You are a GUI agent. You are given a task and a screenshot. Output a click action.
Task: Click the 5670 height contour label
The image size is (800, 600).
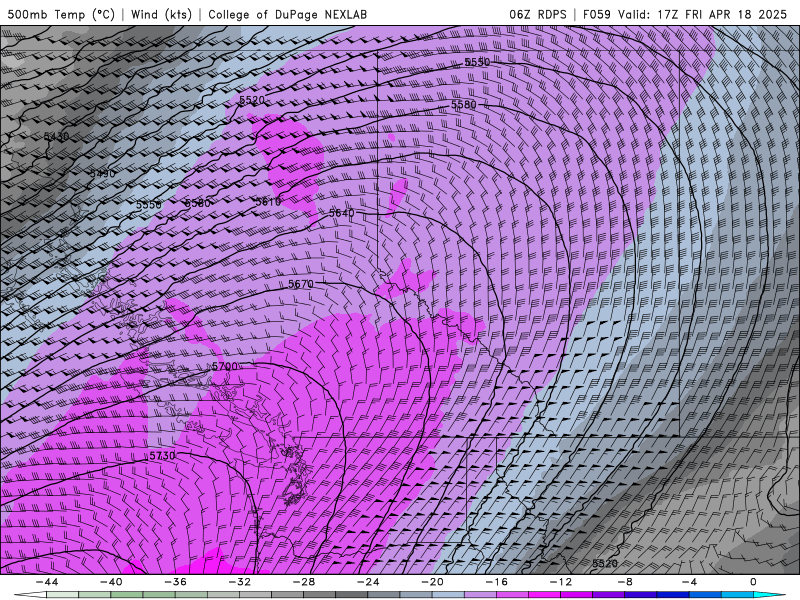[x=301, y=284]
